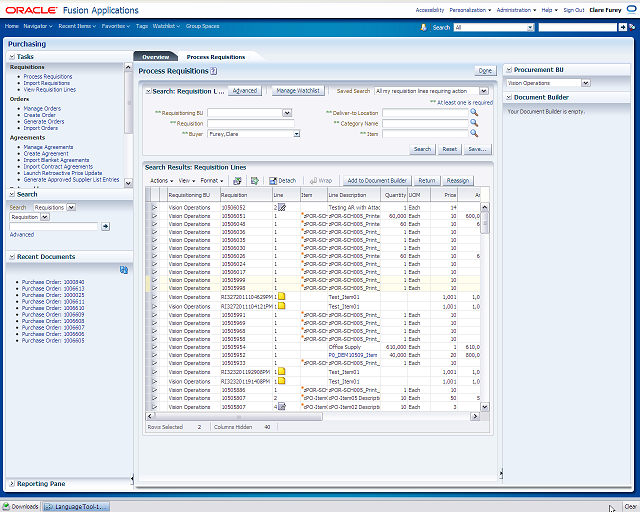Click the Manage Watchlist button
640x512 pixels.
tap(298, 91)
